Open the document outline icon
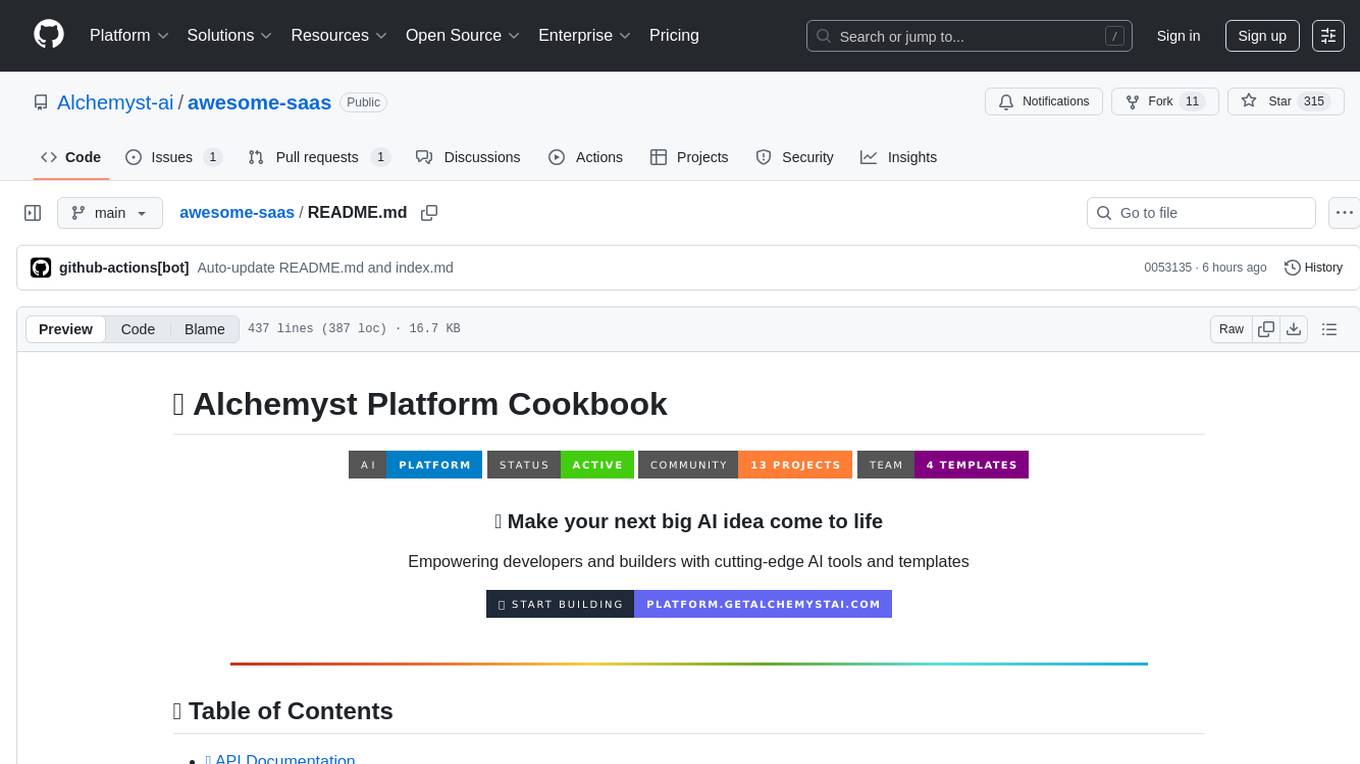Screen dimensions: 1360x764 coord(1329,329)
